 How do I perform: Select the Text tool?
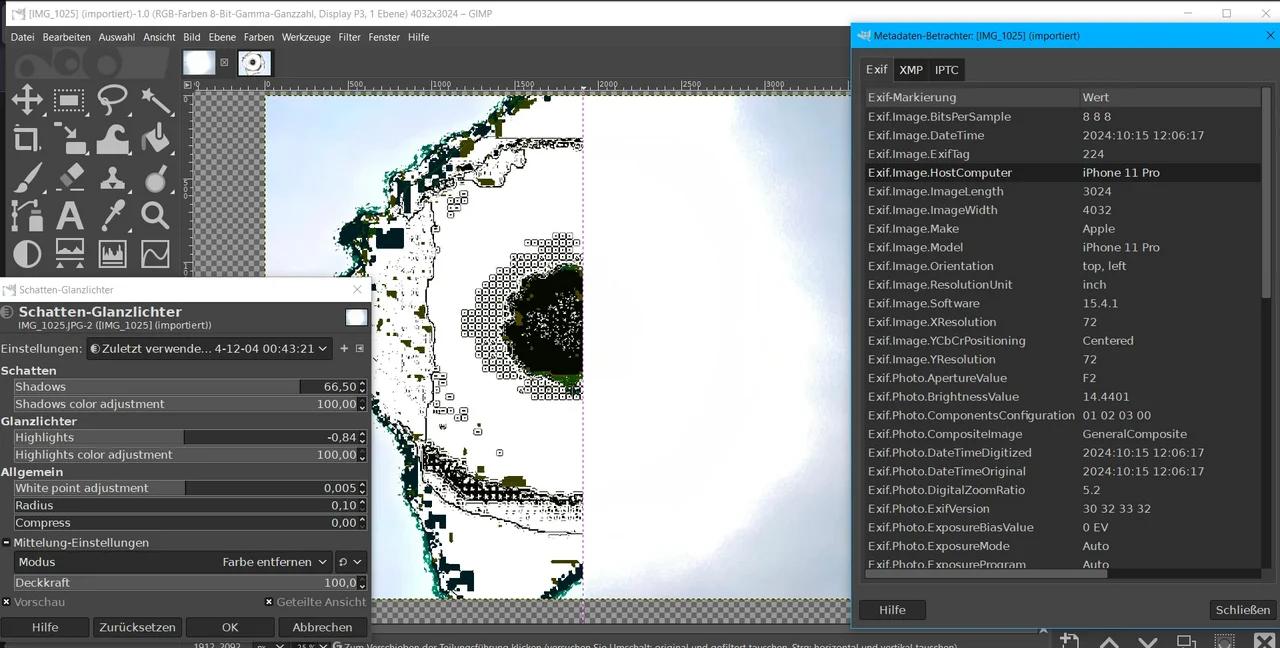click(x=70, y=216)
